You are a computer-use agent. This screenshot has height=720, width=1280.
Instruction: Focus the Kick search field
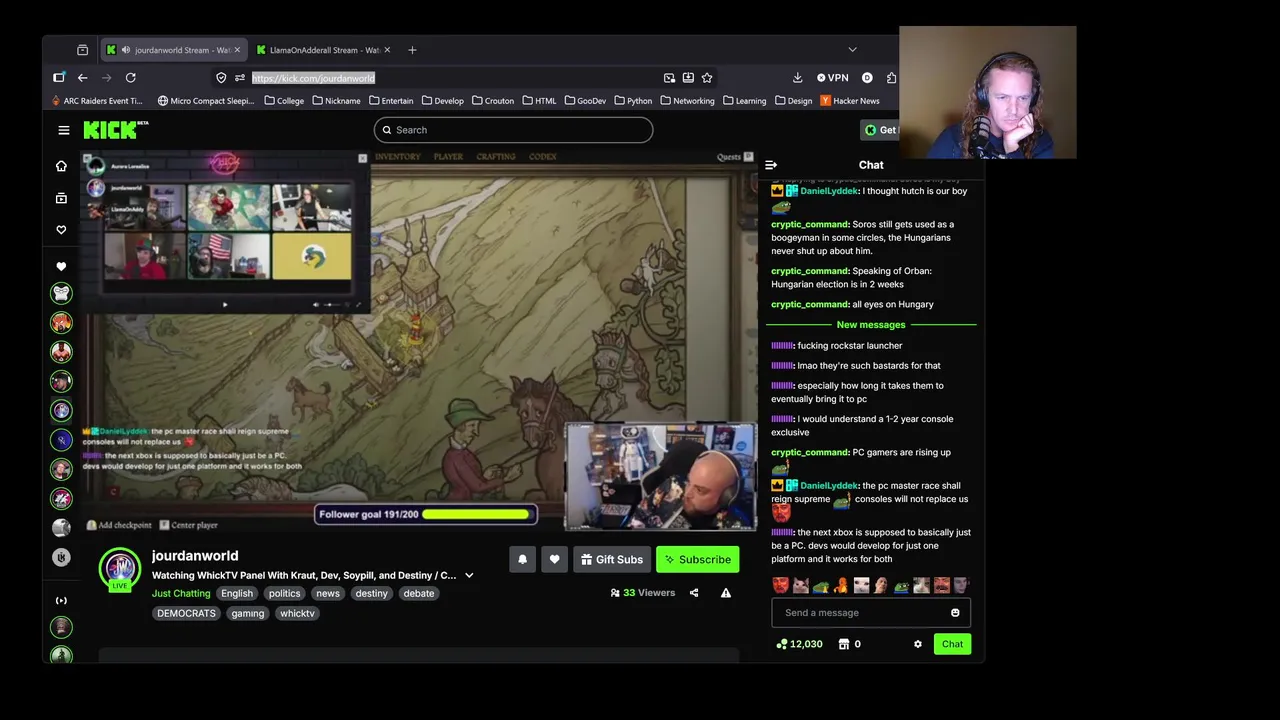[x=513, y=130]
